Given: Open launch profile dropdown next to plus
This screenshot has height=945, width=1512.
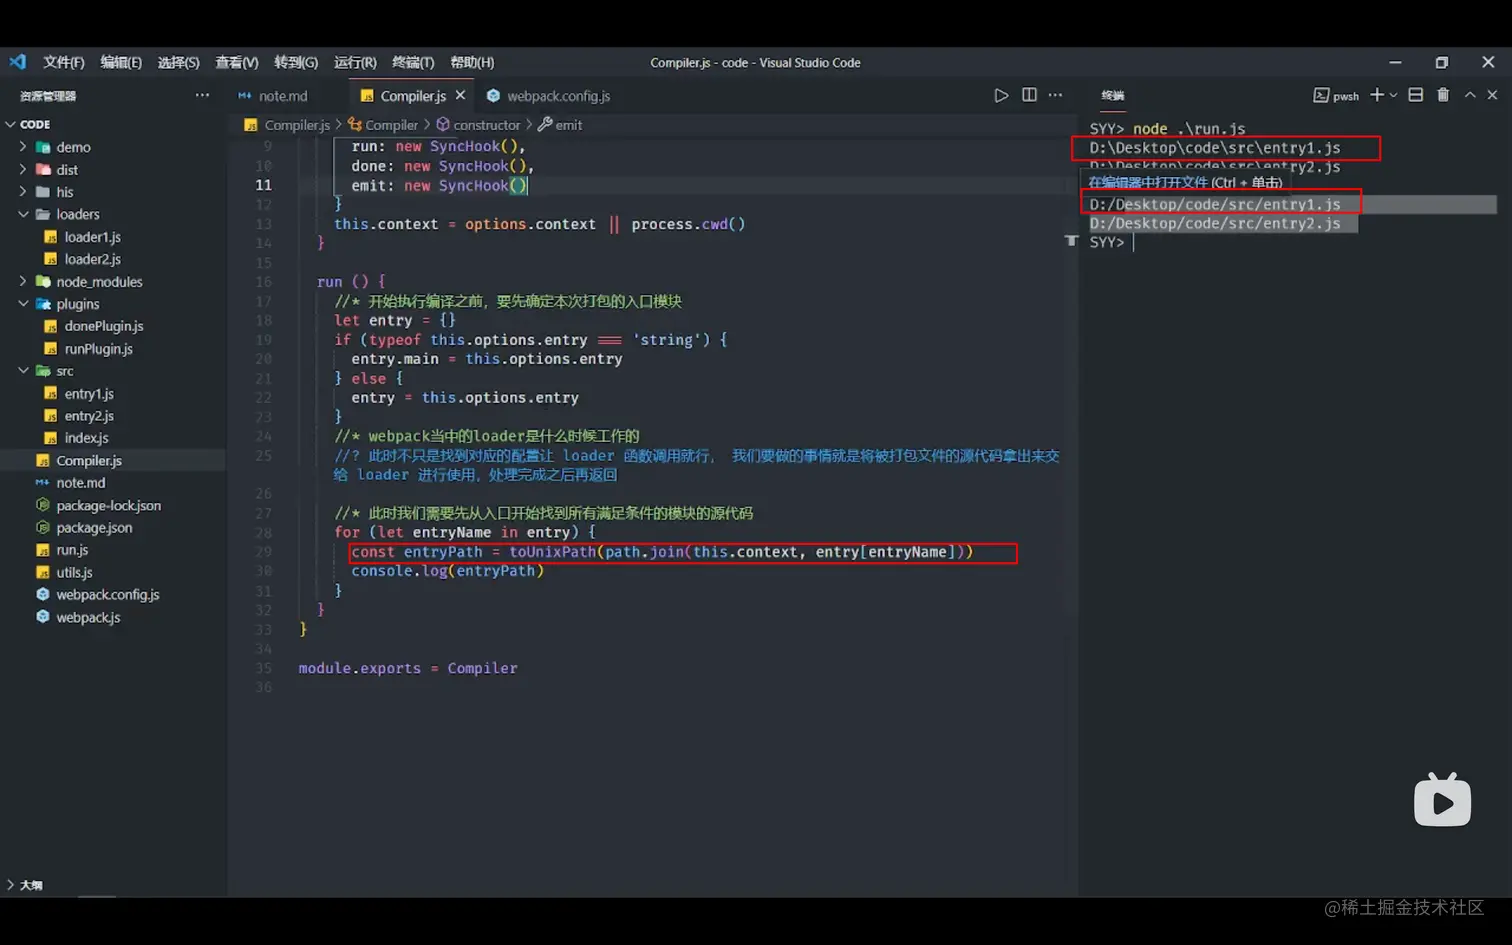Looking at the screenshot, I should click(1394, 96).
